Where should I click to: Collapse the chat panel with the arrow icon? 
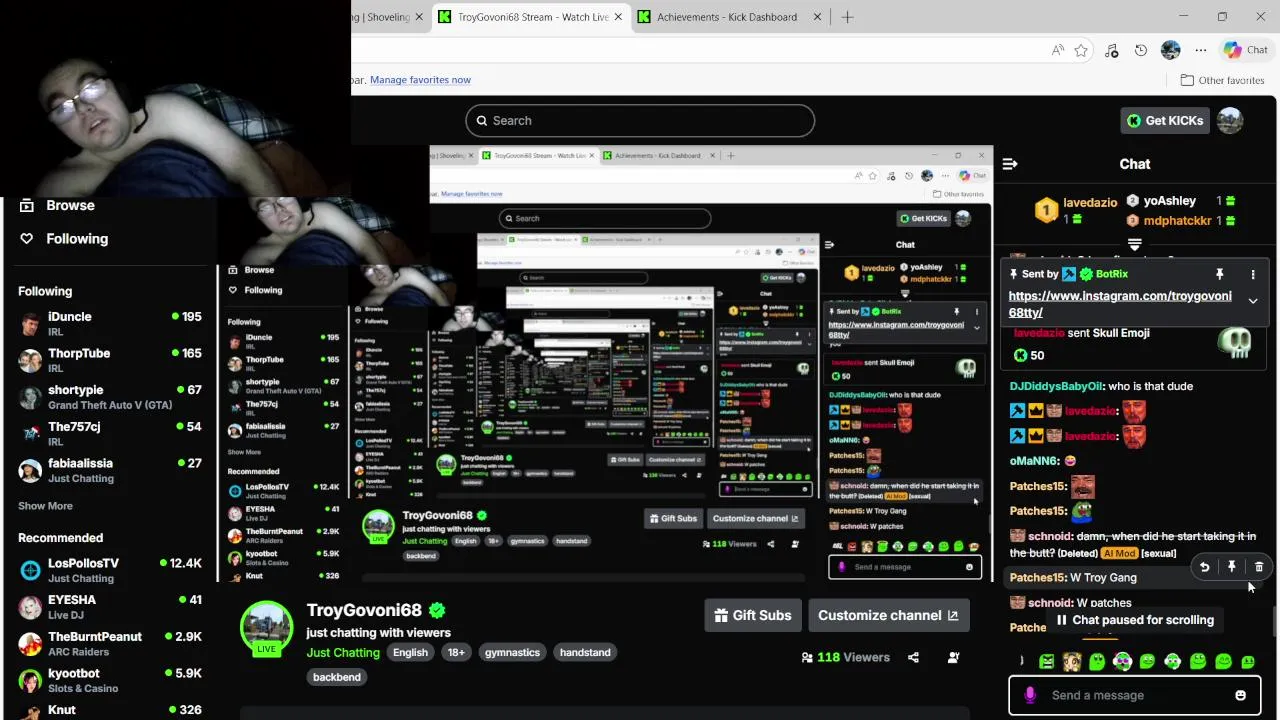(x=1010, y=164)
